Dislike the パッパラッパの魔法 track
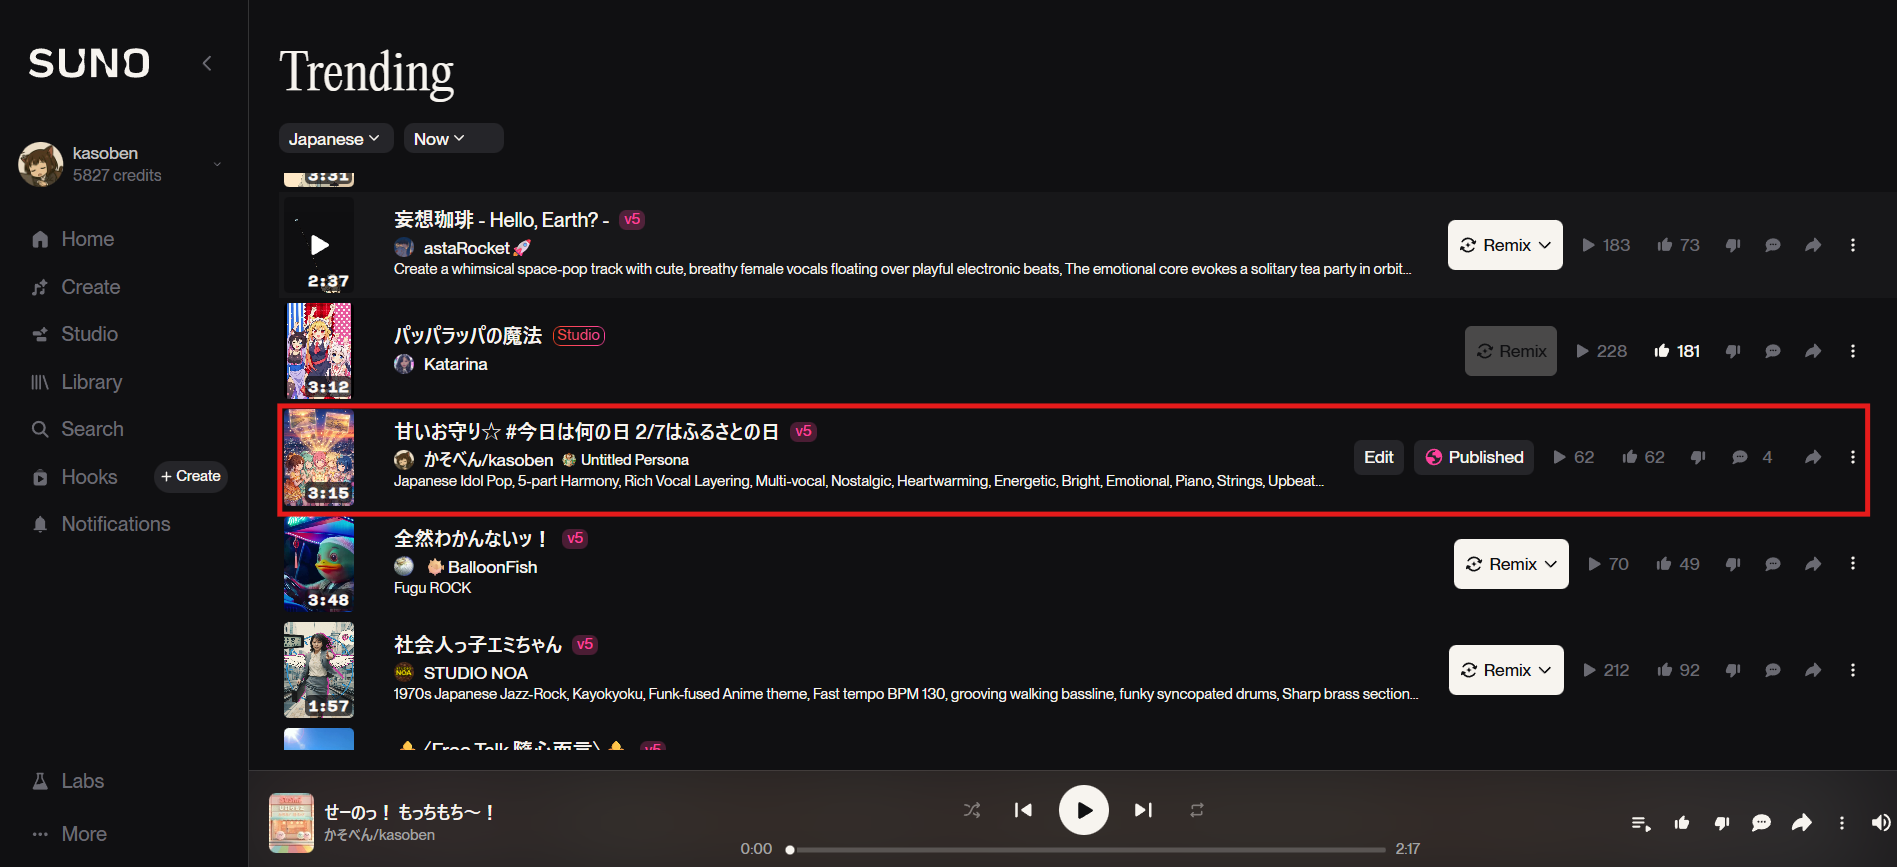1897x867 pixels. (1733, 351)
